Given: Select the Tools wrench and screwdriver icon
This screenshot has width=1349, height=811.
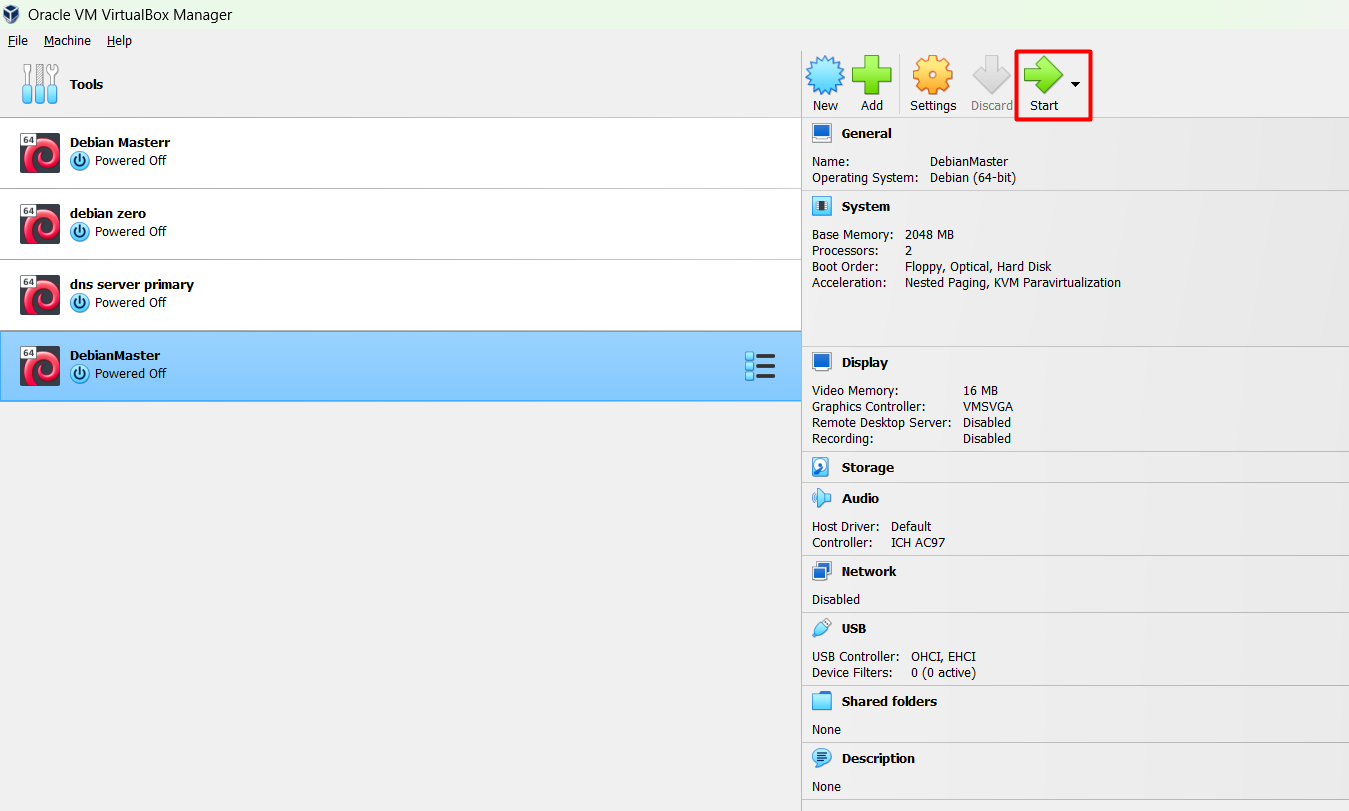Looking at the screenshot, I should point(40,84).
